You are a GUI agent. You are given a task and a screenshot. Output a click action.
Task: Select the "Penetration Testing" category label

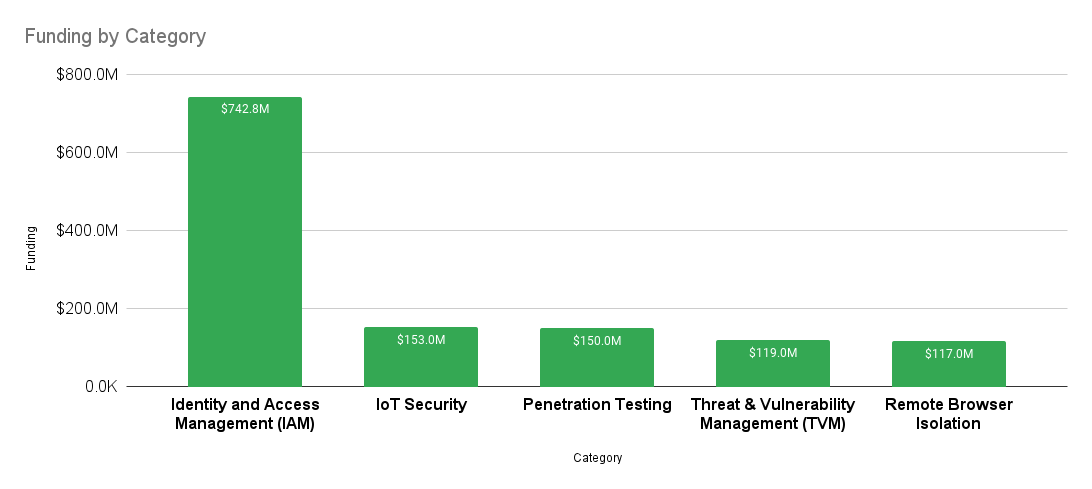click(597, 405)
